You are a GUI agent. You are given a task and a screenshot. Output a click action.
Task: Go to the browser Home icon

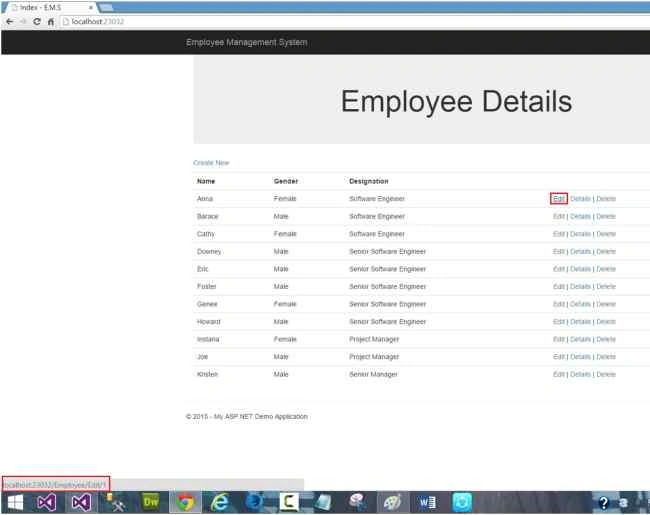(51, 22)
